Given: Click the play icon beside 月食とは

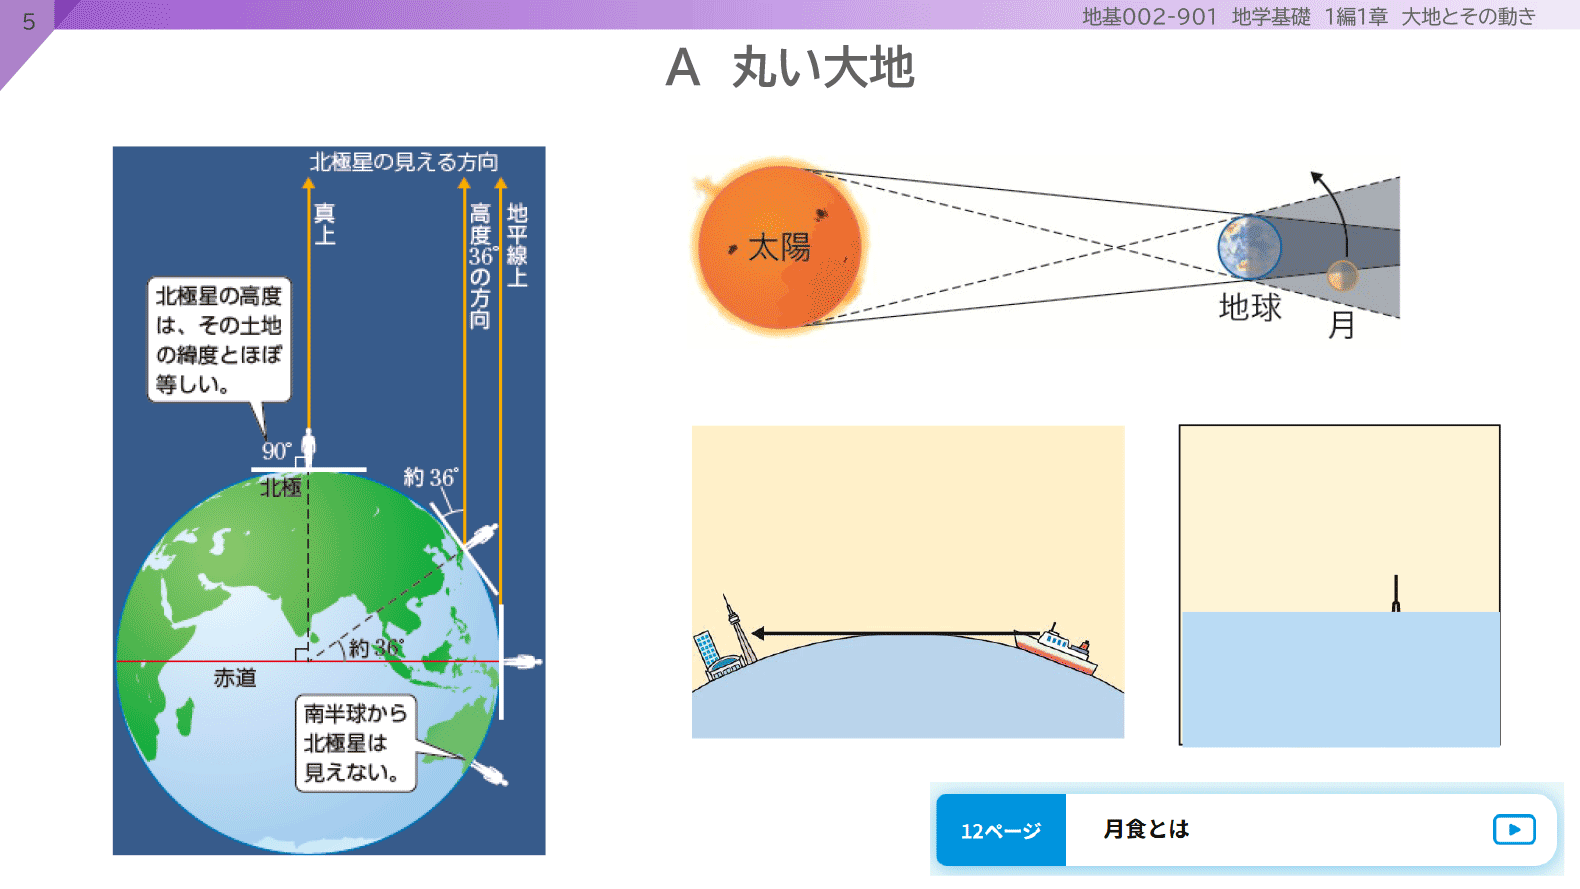Looking at the screenshot, I should tap(1513, 829).
